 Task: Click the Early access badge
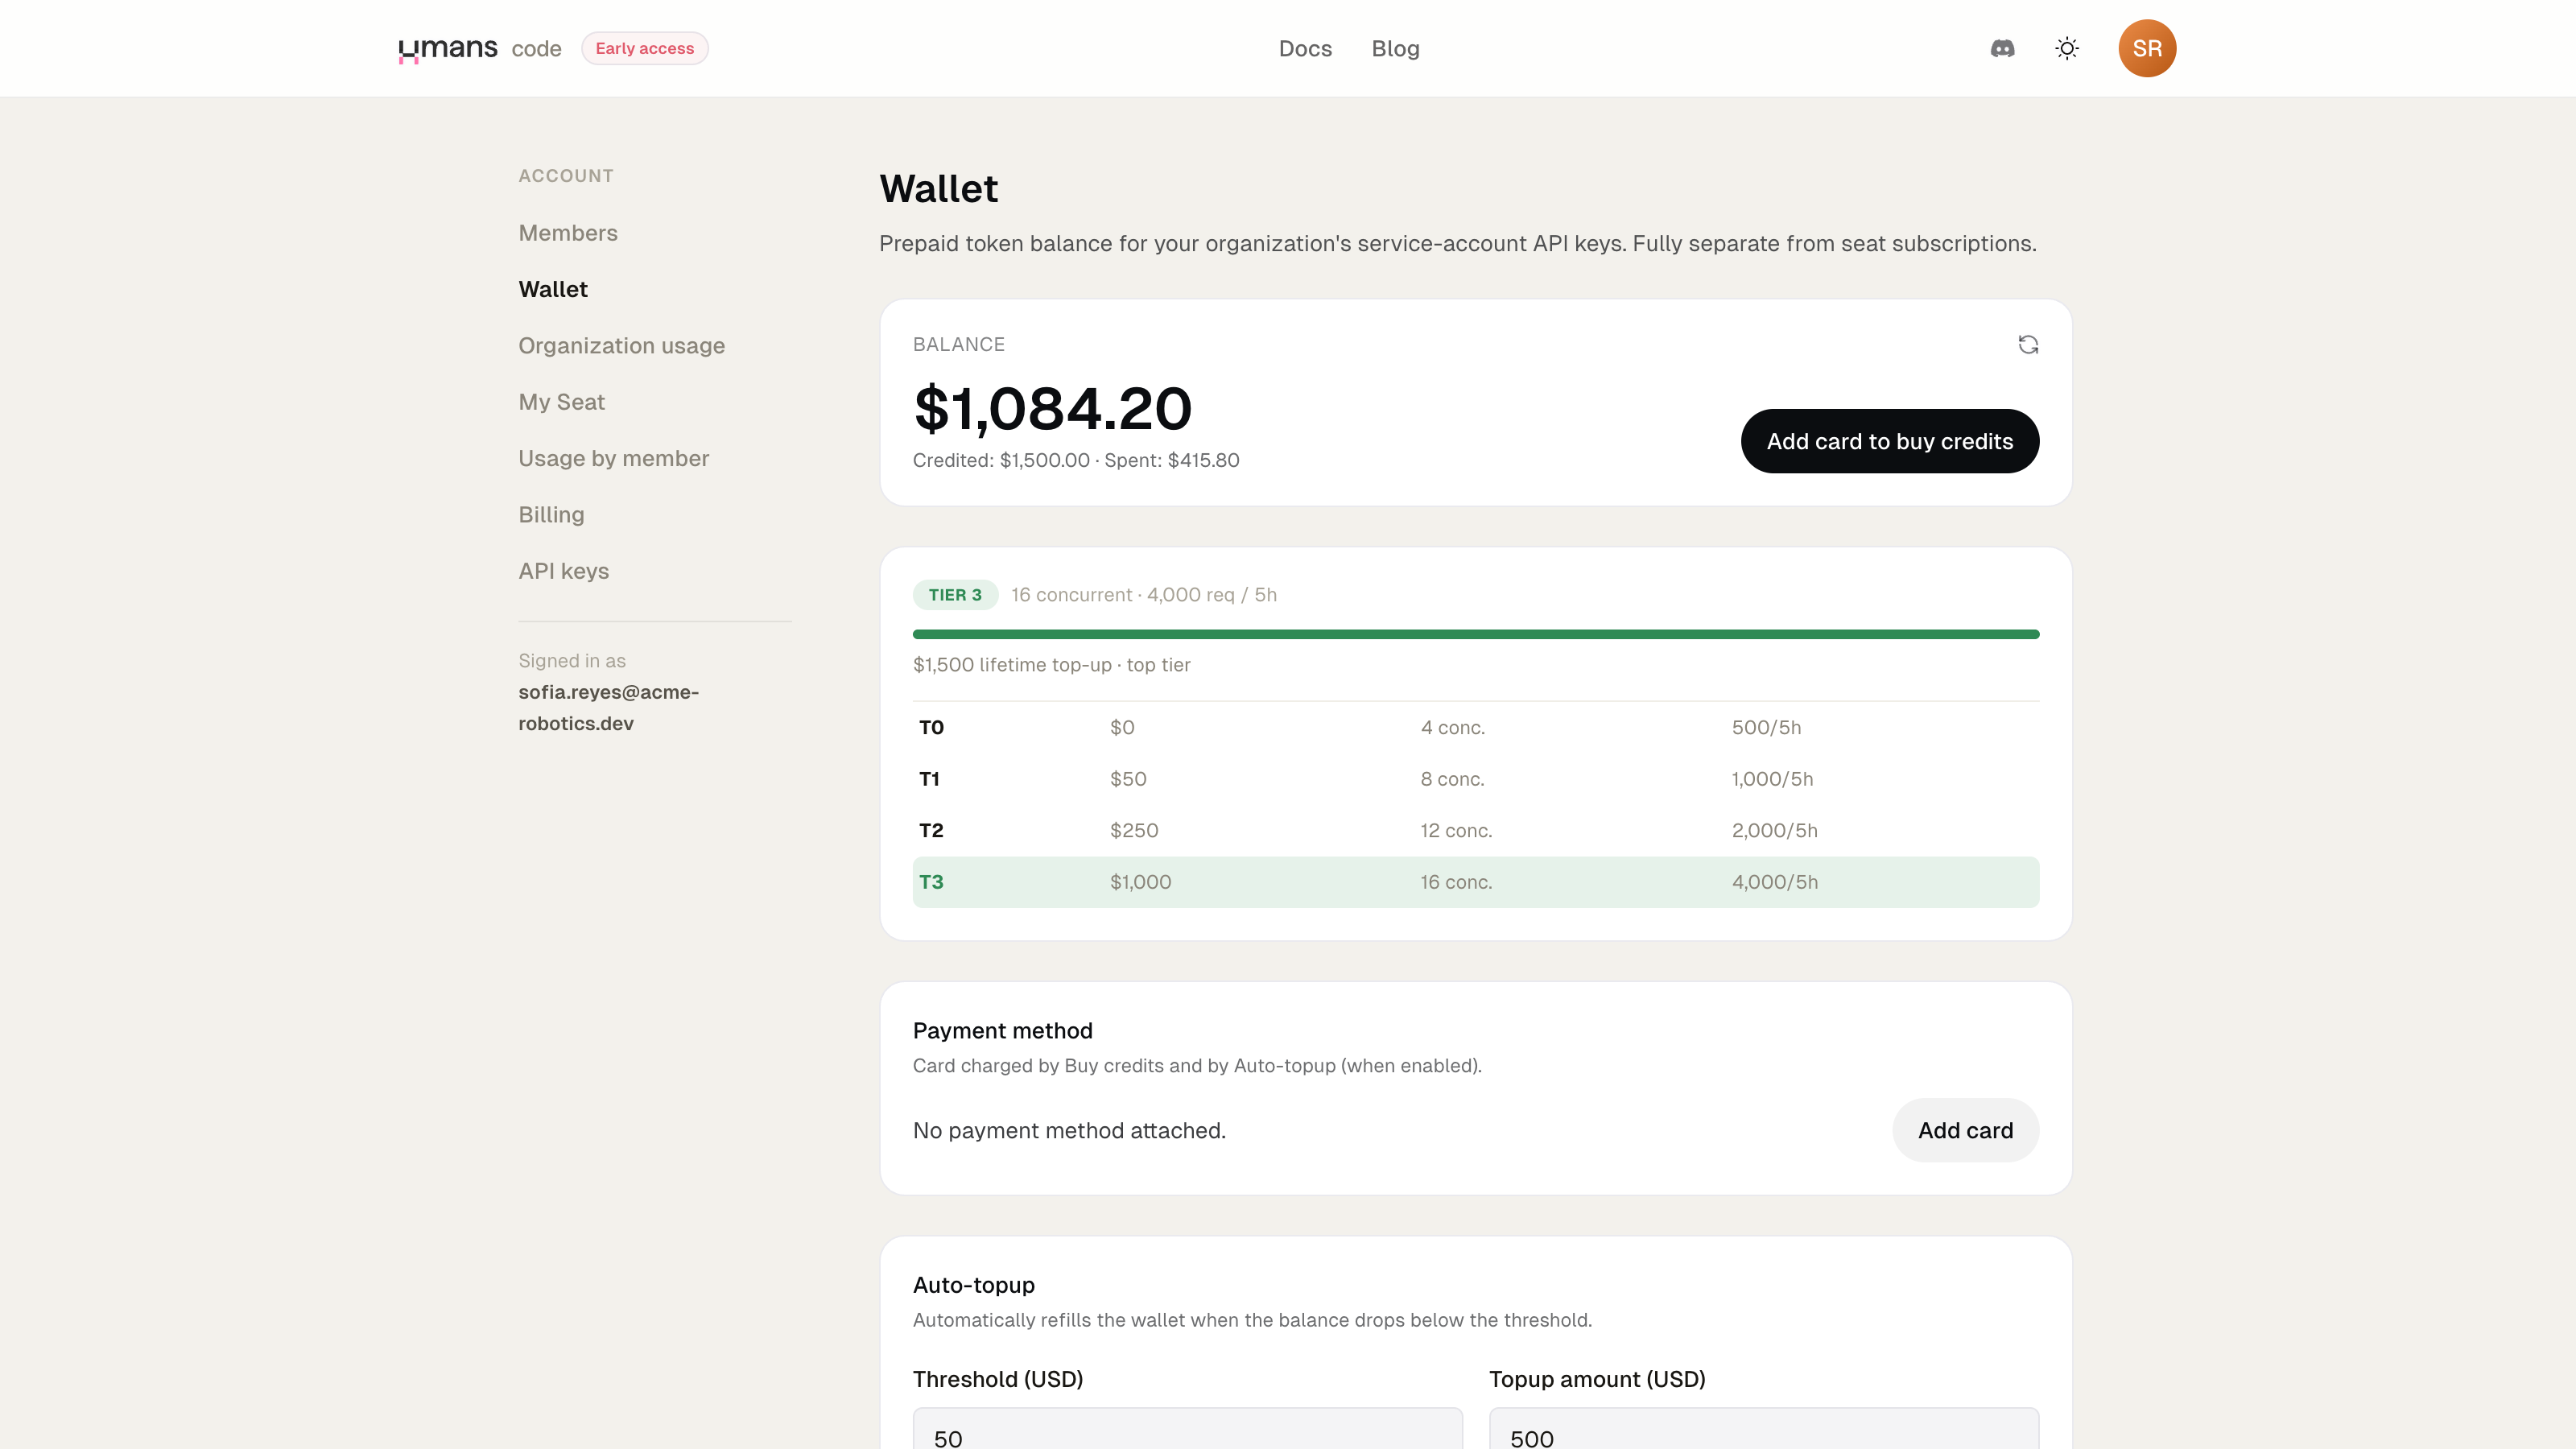[x=645, y=48]
